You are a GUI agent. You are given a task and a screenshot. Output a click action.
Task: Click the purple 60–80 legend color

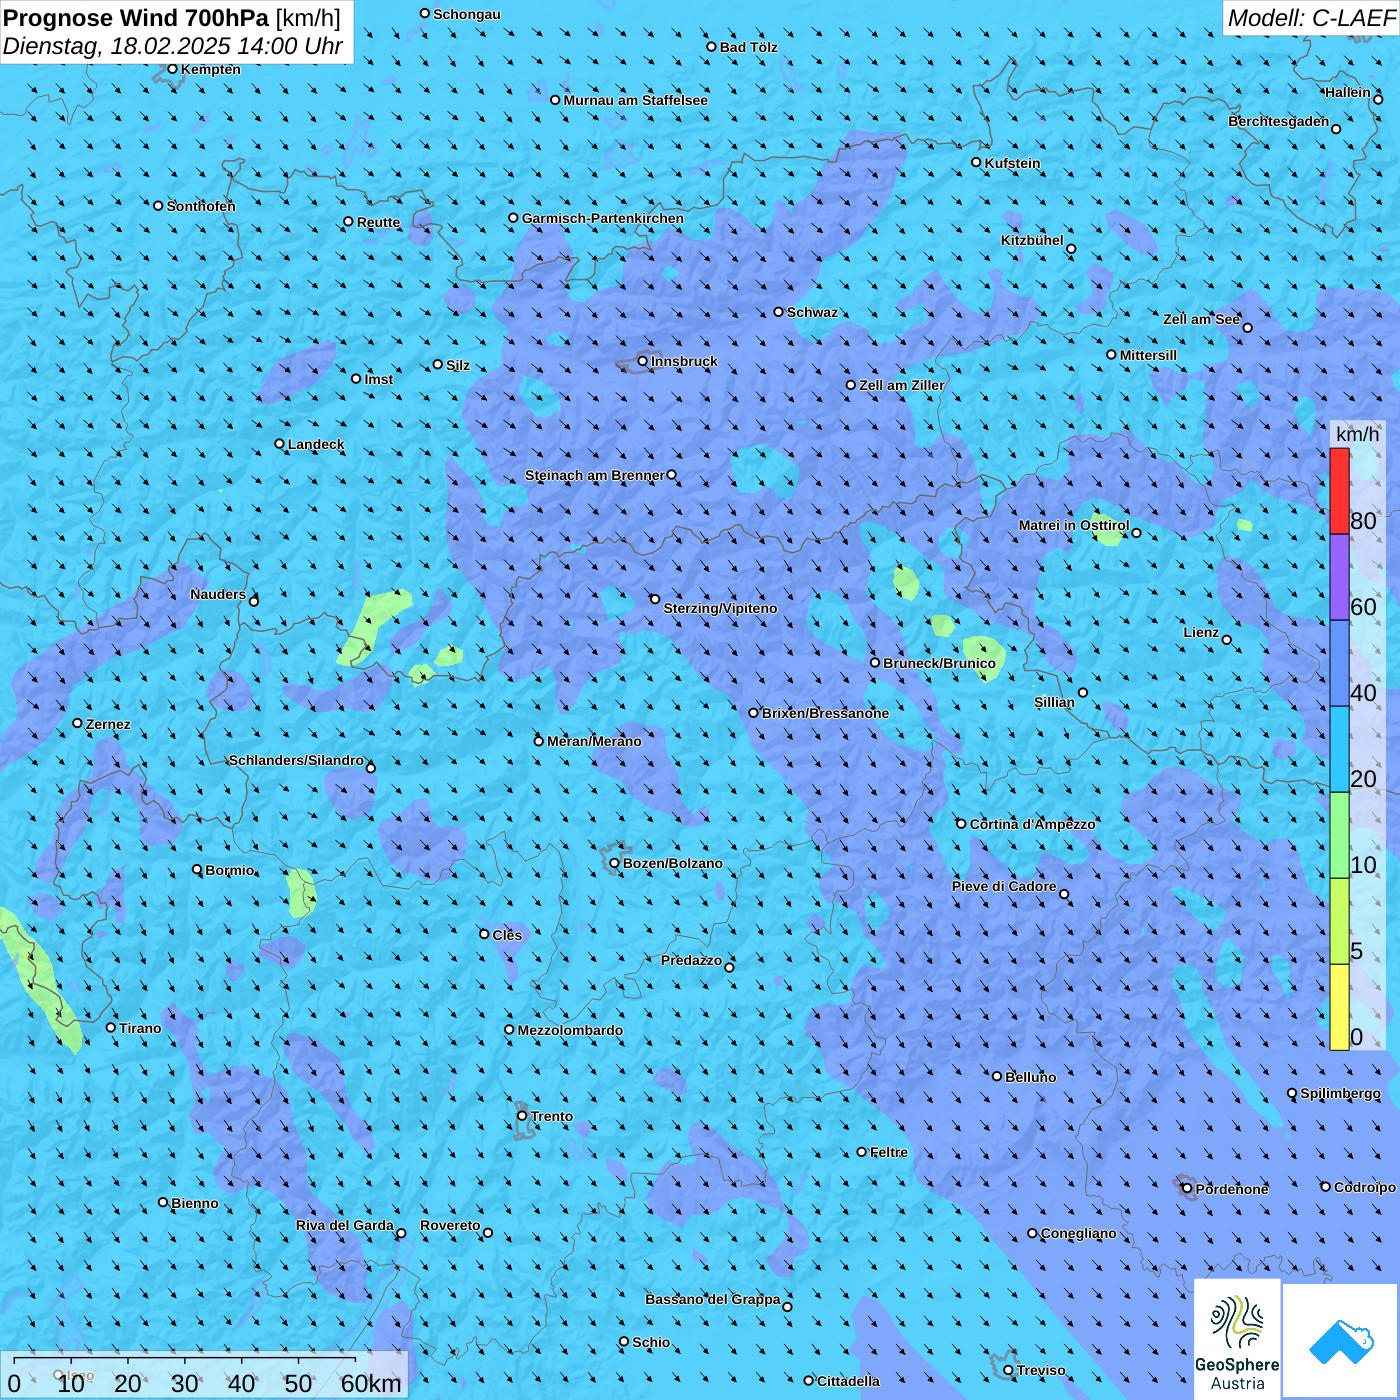(x=1339, y=577)
